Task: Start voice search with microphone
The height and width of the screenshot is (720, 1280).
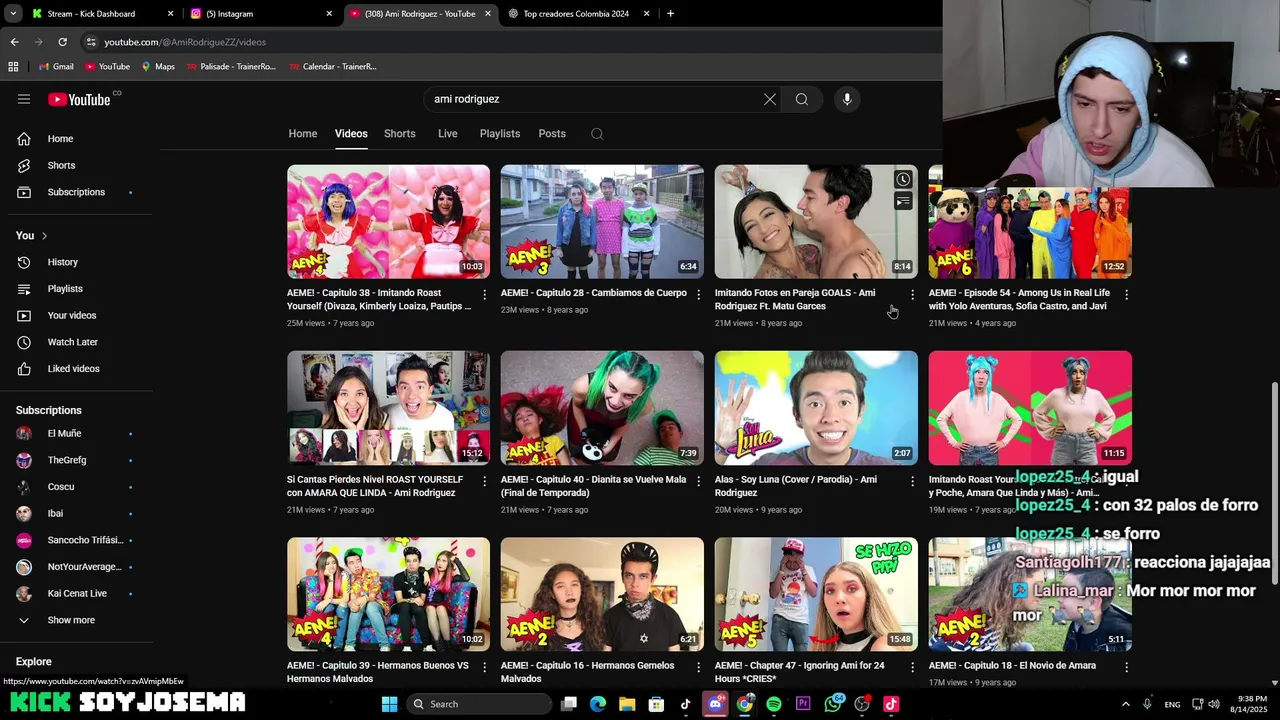Action: pos(847,99)
